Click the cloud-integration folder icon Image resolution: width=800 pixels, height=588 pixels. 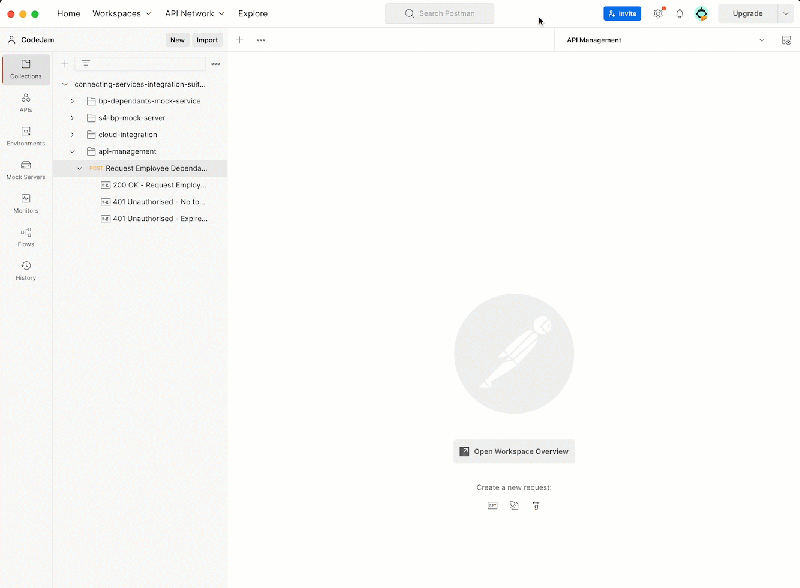(x=91, y=135)
